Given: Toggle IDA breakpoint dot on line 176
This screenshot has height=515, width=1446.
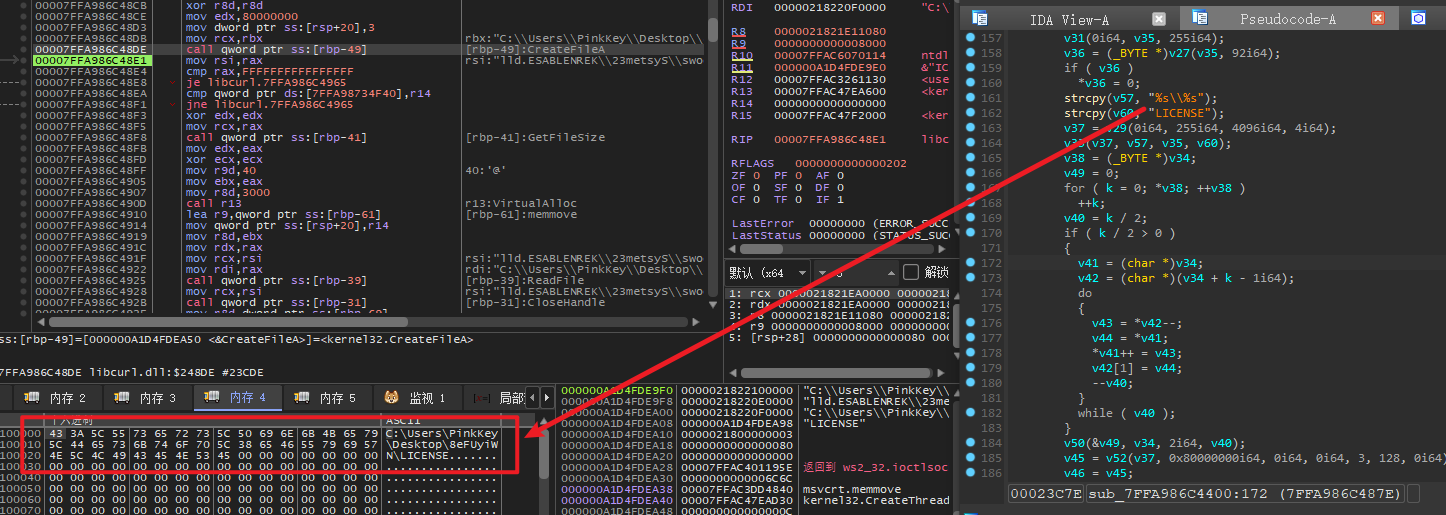Looking at the screenshot, I should coord(969,323).
